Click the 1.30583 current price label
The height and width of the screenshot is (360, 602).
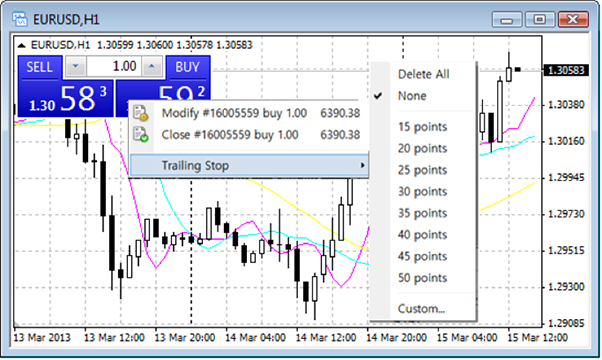[x=566, y=70]
